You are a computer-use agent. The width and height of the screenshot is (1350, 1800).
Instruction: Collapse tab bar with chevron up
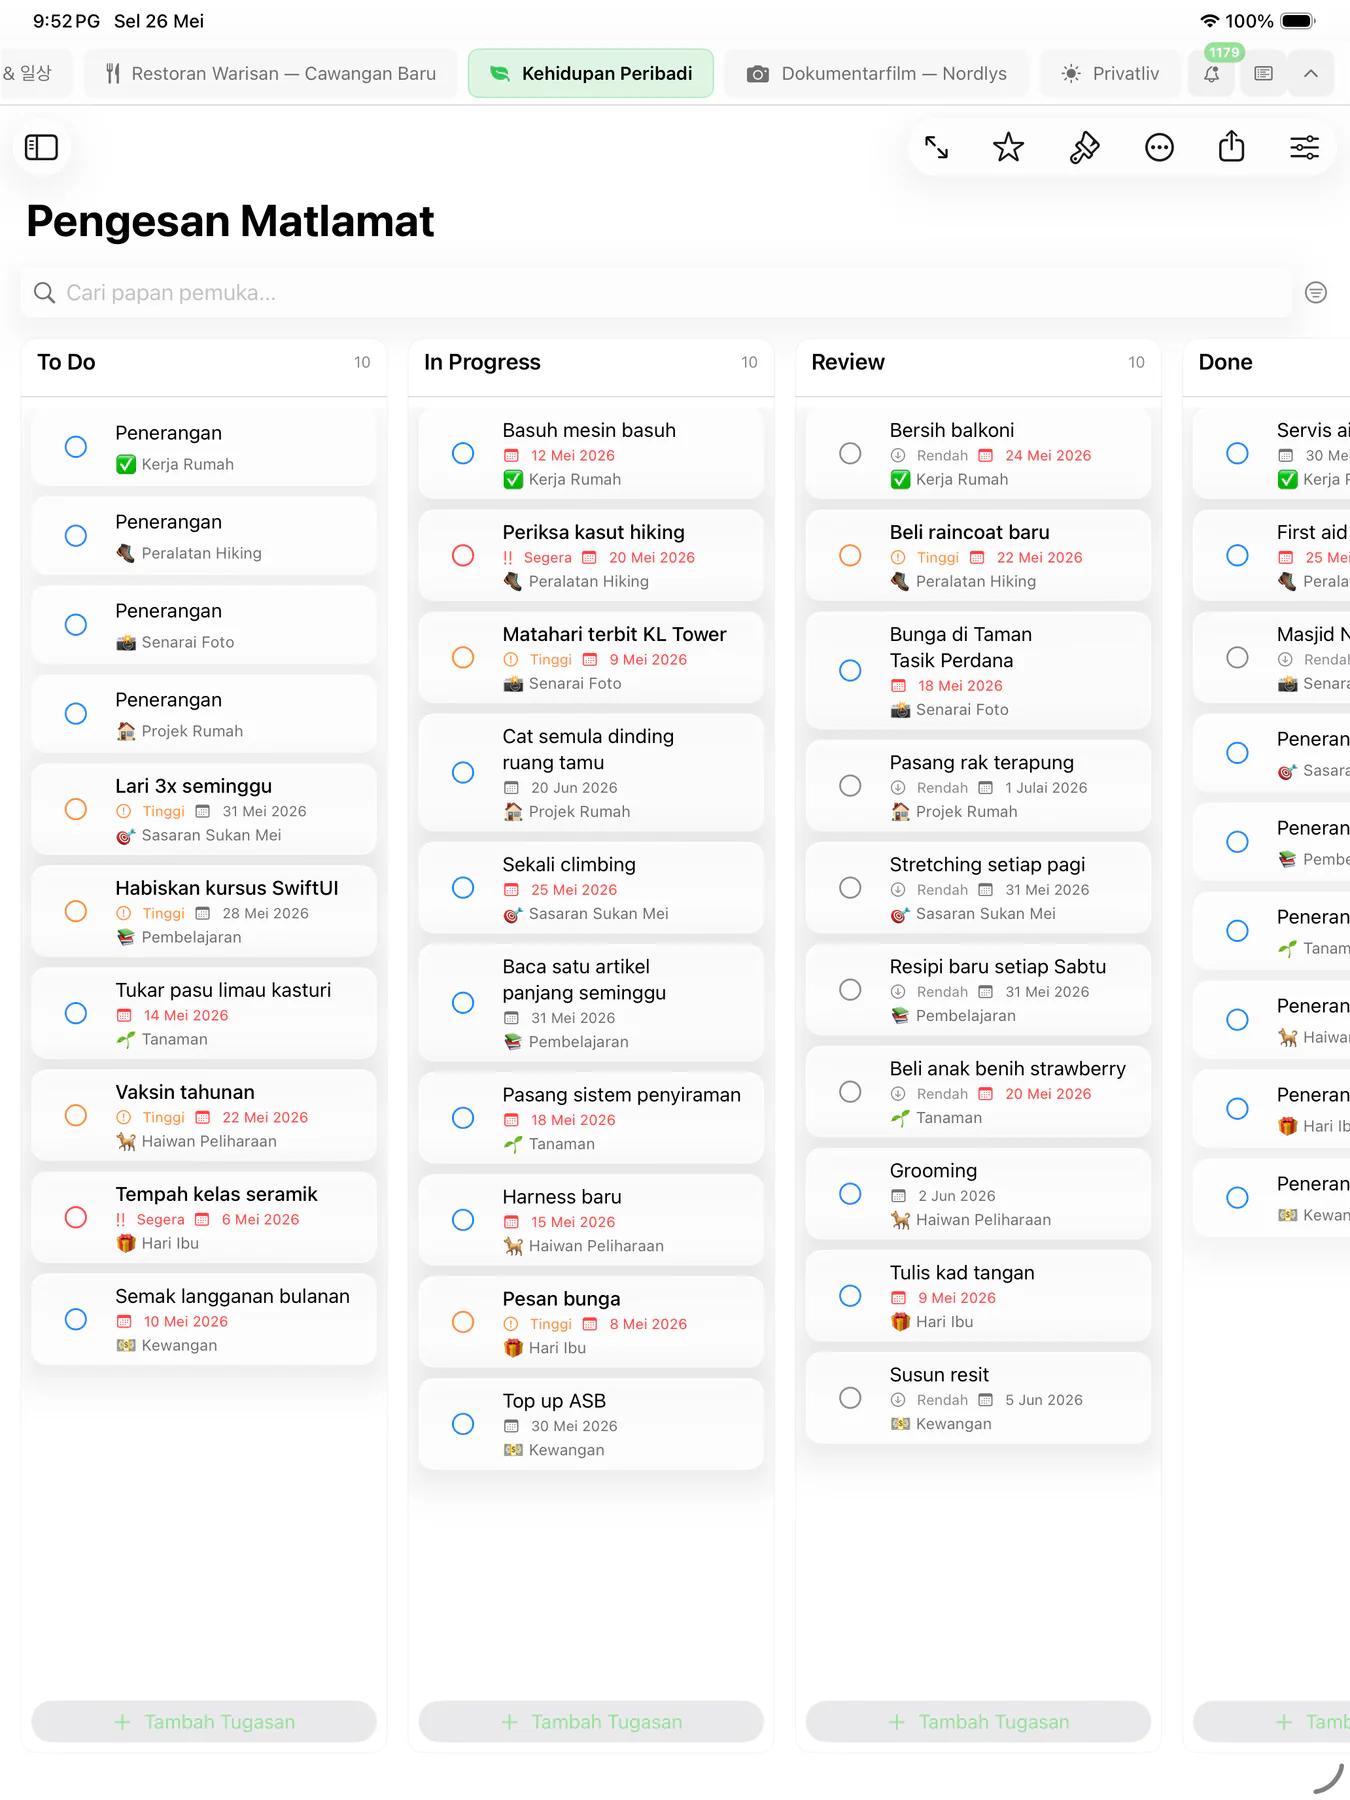pos(1310,74)
